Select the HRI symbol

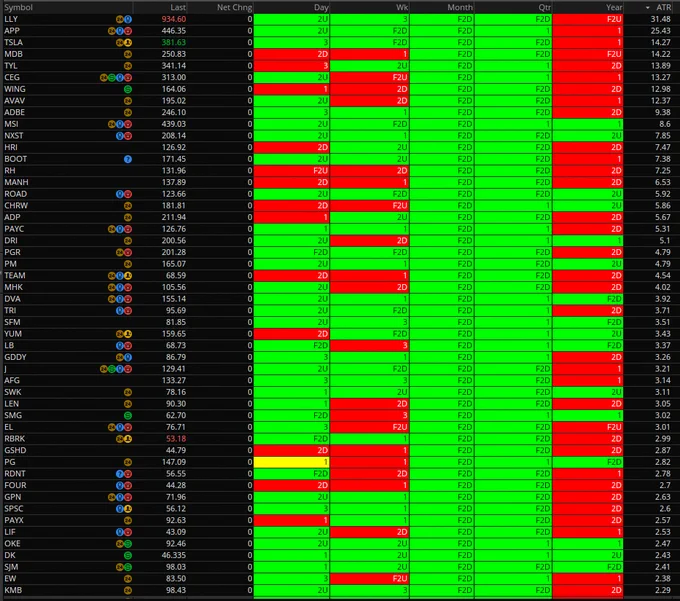coord(10,147)
